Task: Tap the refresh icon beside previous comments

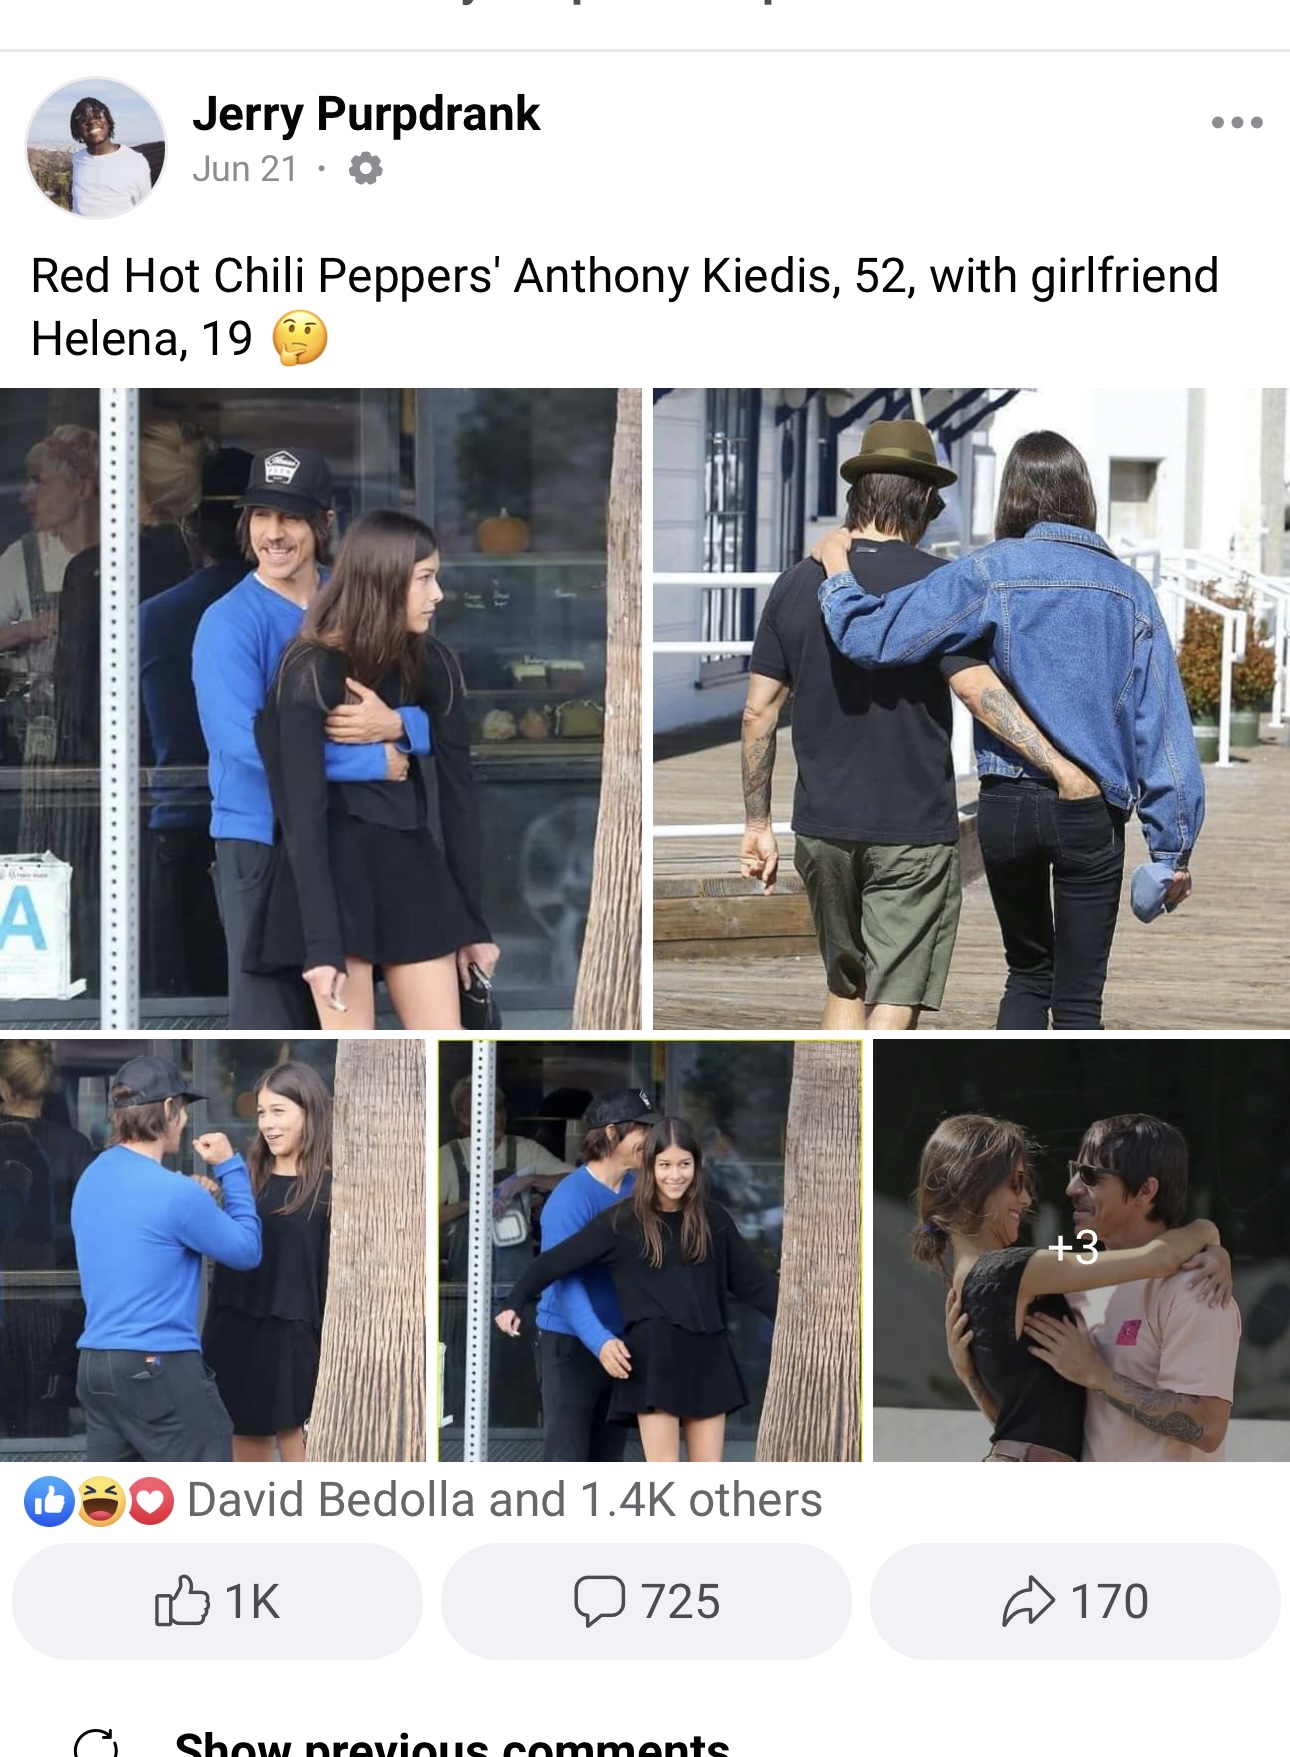Action: point(96,1744)
